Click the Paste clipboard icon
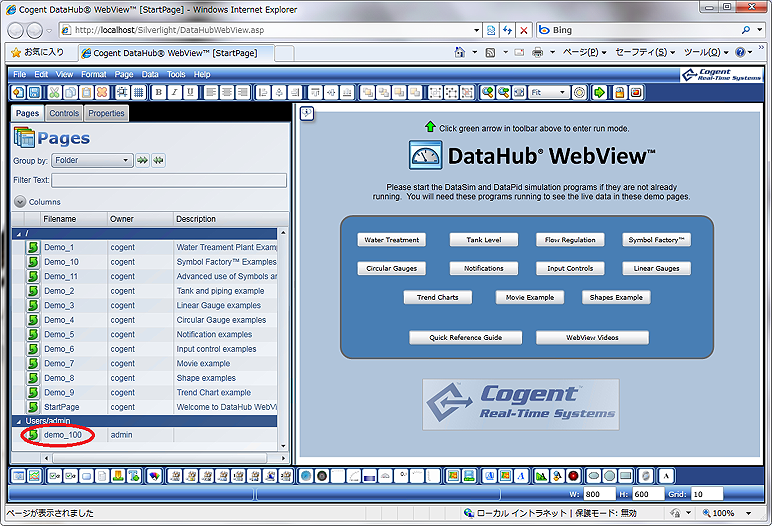The width and height of the screenshot is (772, 526). pos(86,92)
